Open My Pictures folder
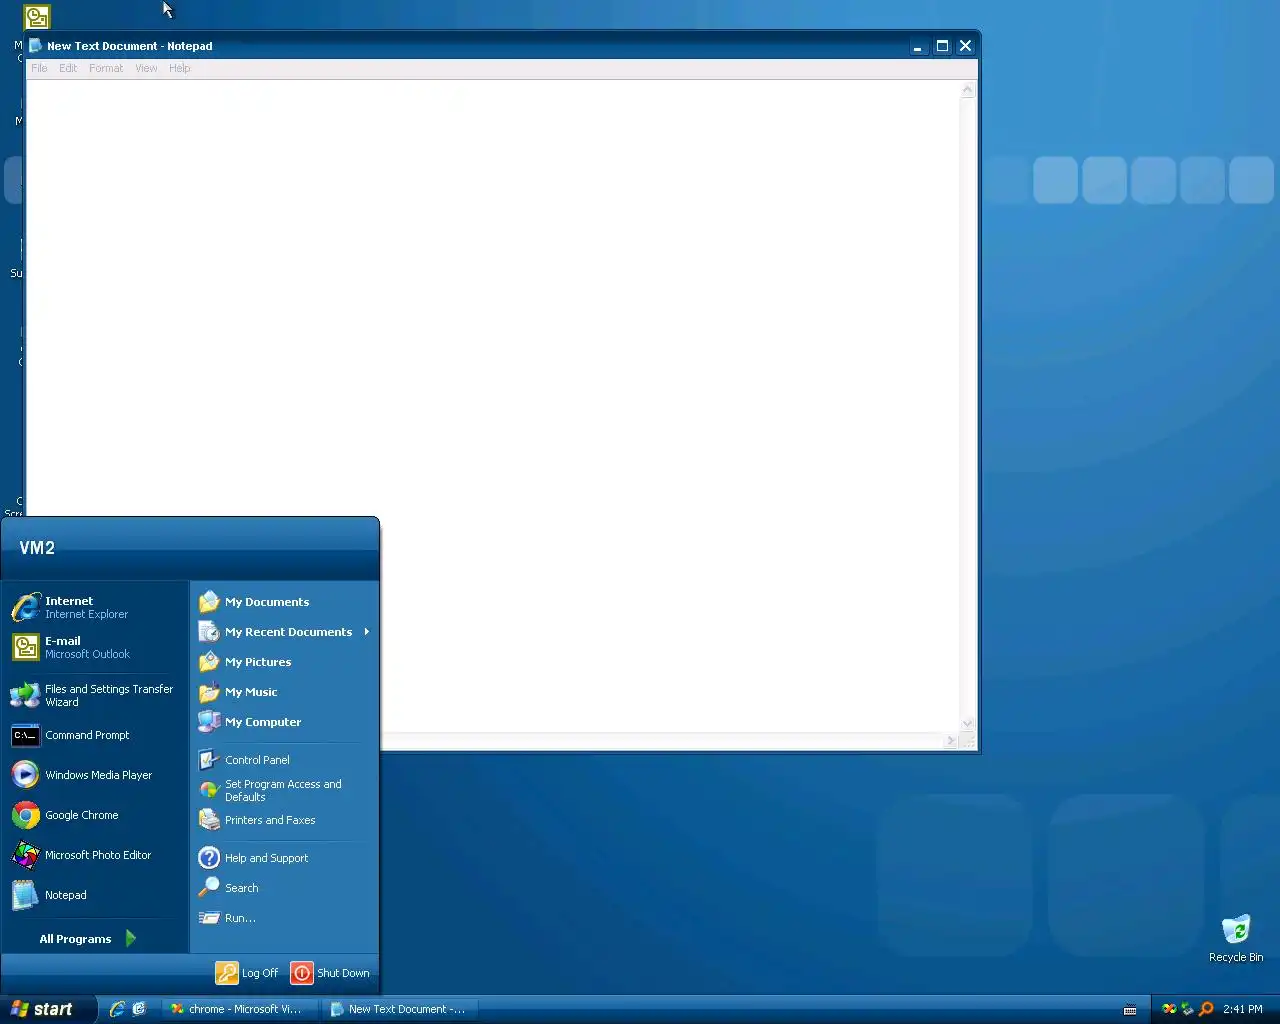This screenshot has width=1280, height=1024. point(285,662)
